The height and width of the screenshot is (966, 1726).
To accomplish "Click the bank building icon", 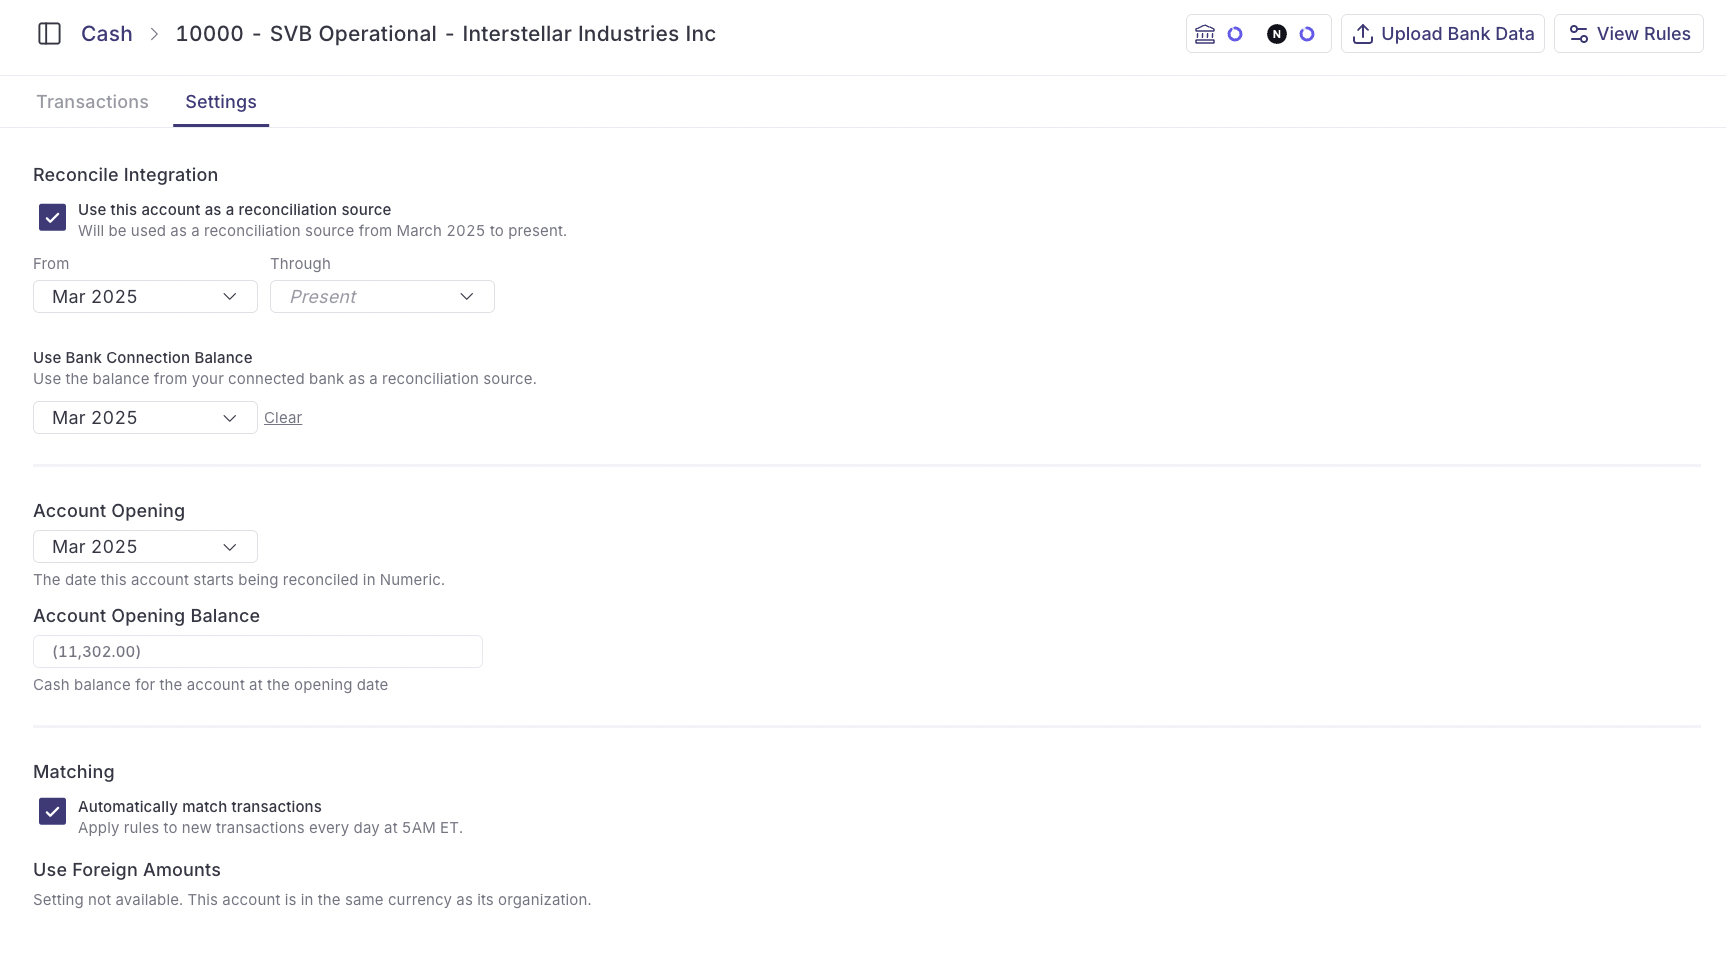I will 1205,34.
